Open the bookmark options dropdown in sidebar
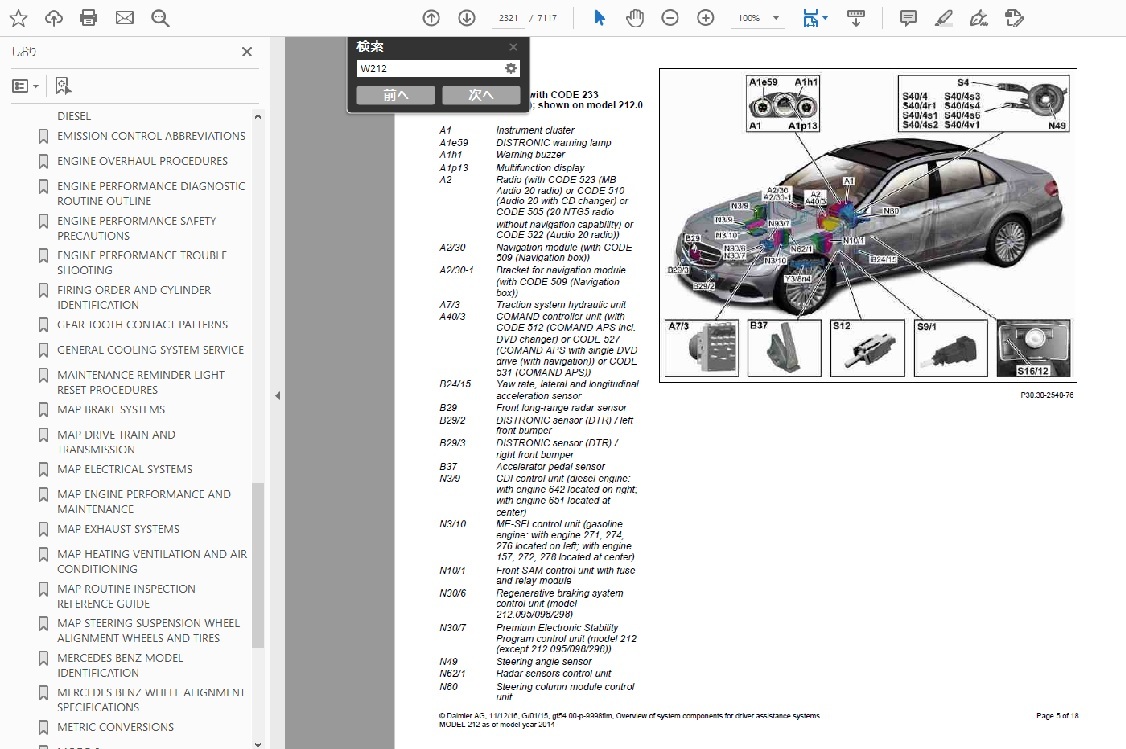 click(24, 85)
